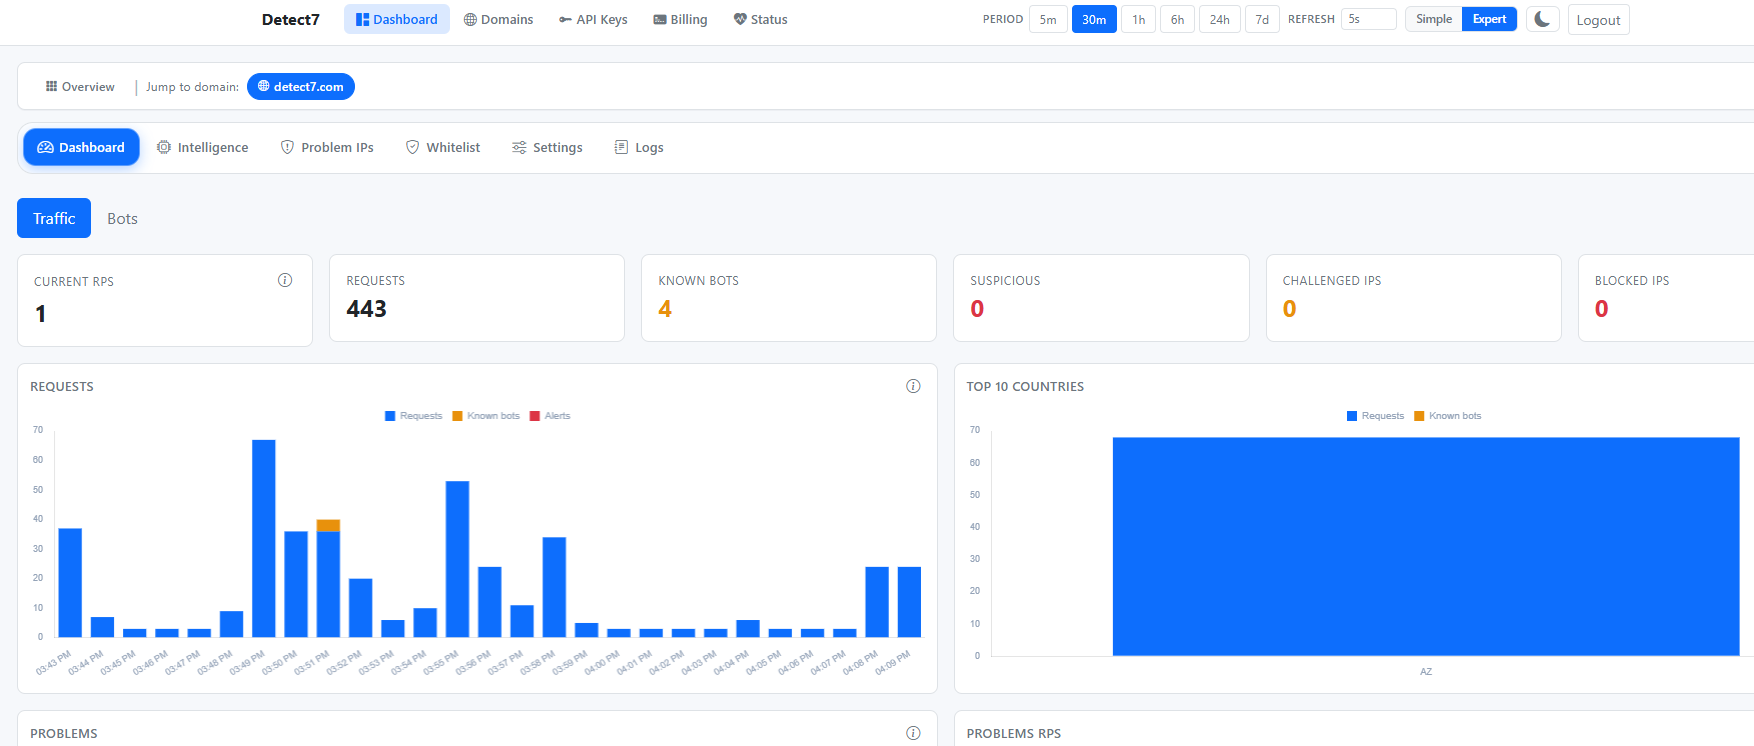Set period to 7d
Screen dimensions: 1754x746
pos(1262,19)
